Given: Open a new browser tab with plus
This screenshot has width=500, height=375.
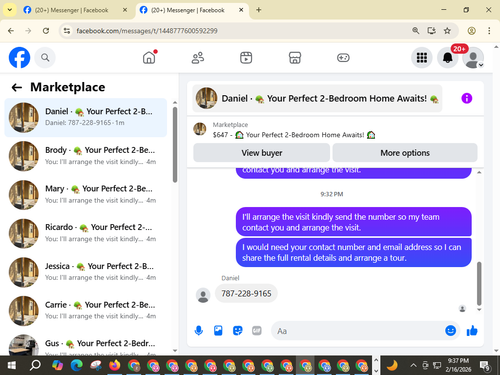Looking at the screenshot, I should [259, 10].
